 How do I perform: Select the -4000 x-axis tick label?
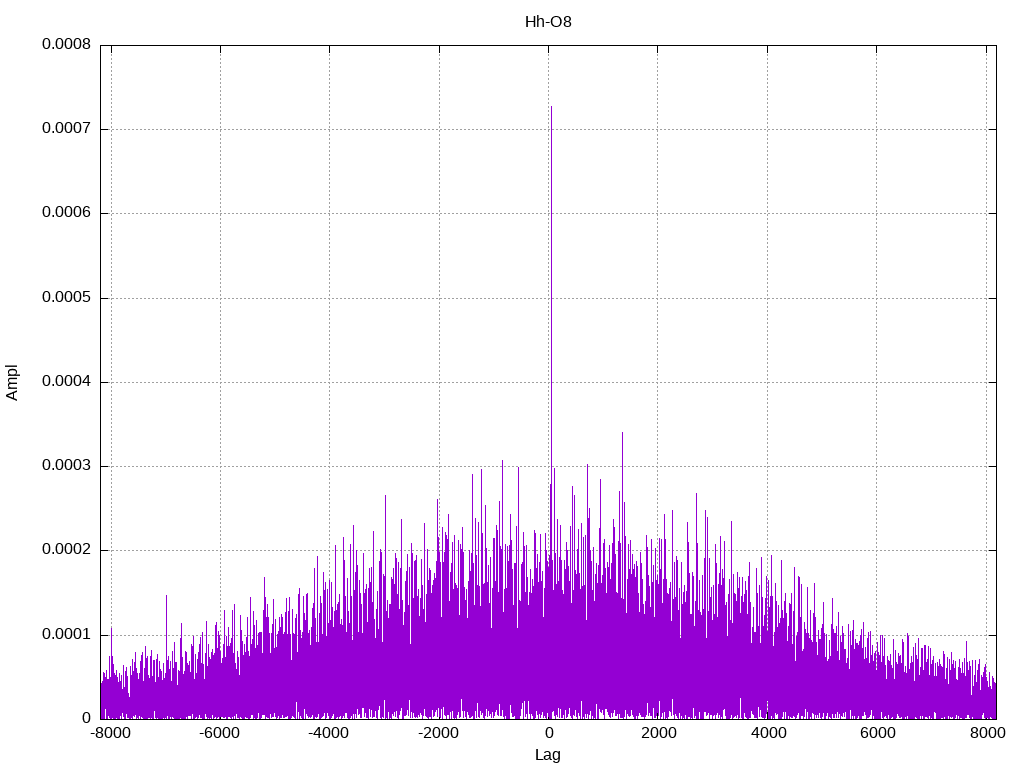tap(328, 733)
